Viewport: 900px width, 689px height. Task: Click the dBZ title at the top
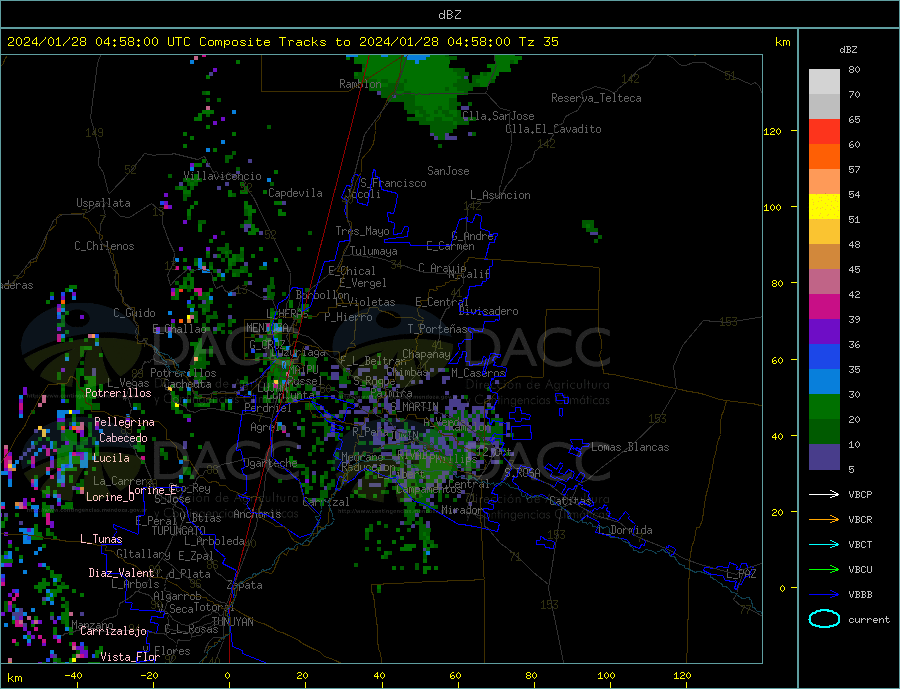point(449,15)
